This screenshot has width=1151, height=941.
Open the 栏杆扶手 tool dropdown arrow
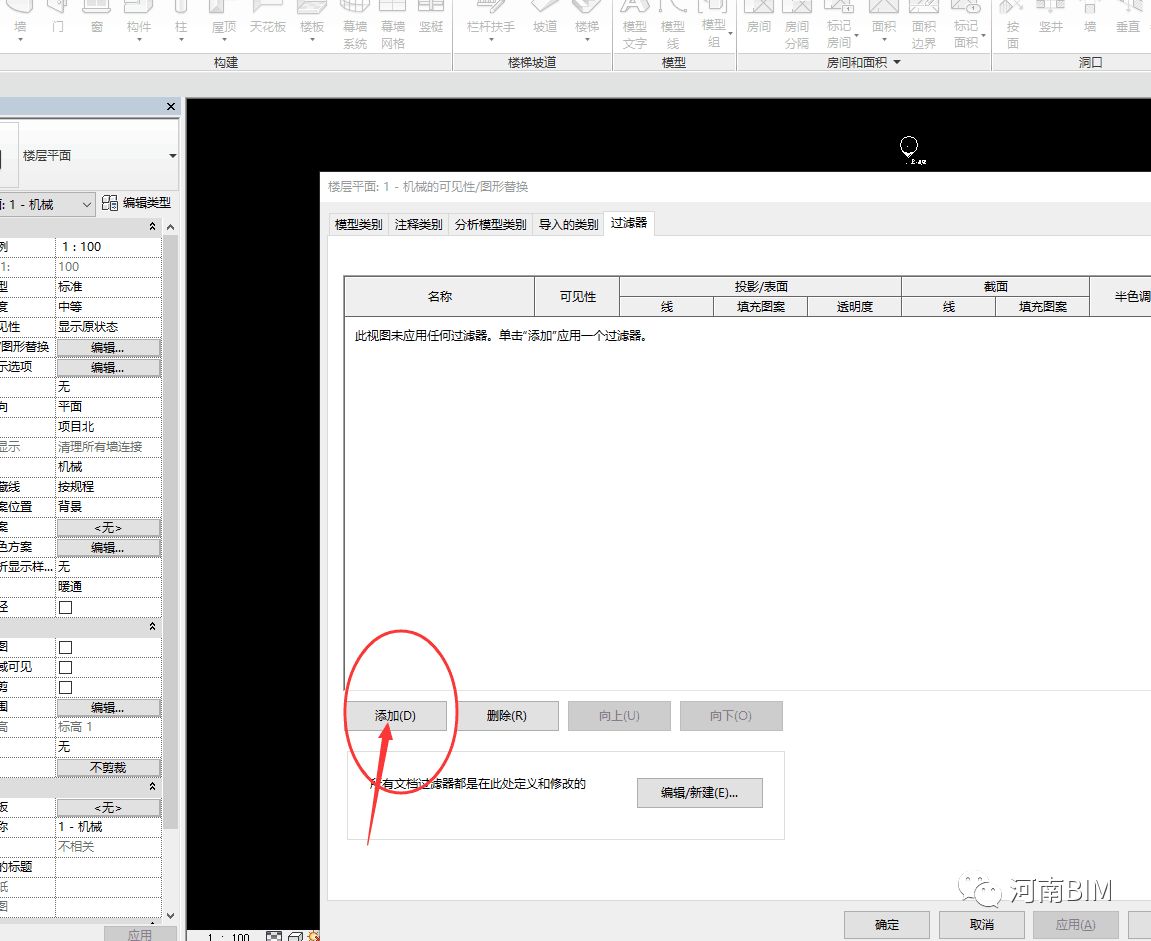pyautogui.click(x=491, y=40)
